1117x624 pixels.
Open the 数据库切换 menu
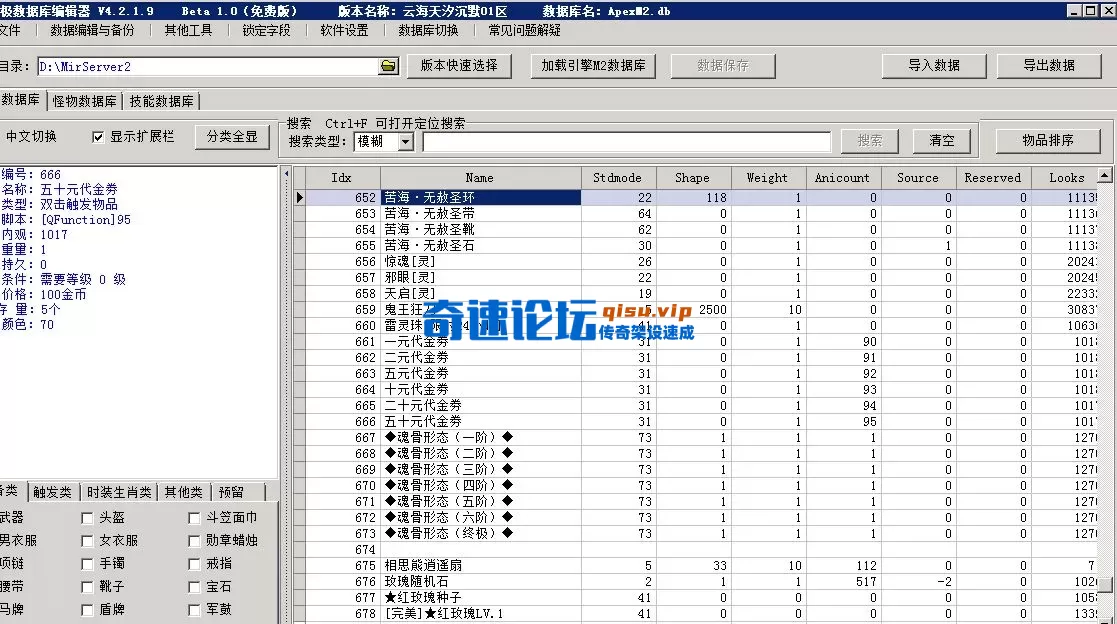[x=427, y=31]
